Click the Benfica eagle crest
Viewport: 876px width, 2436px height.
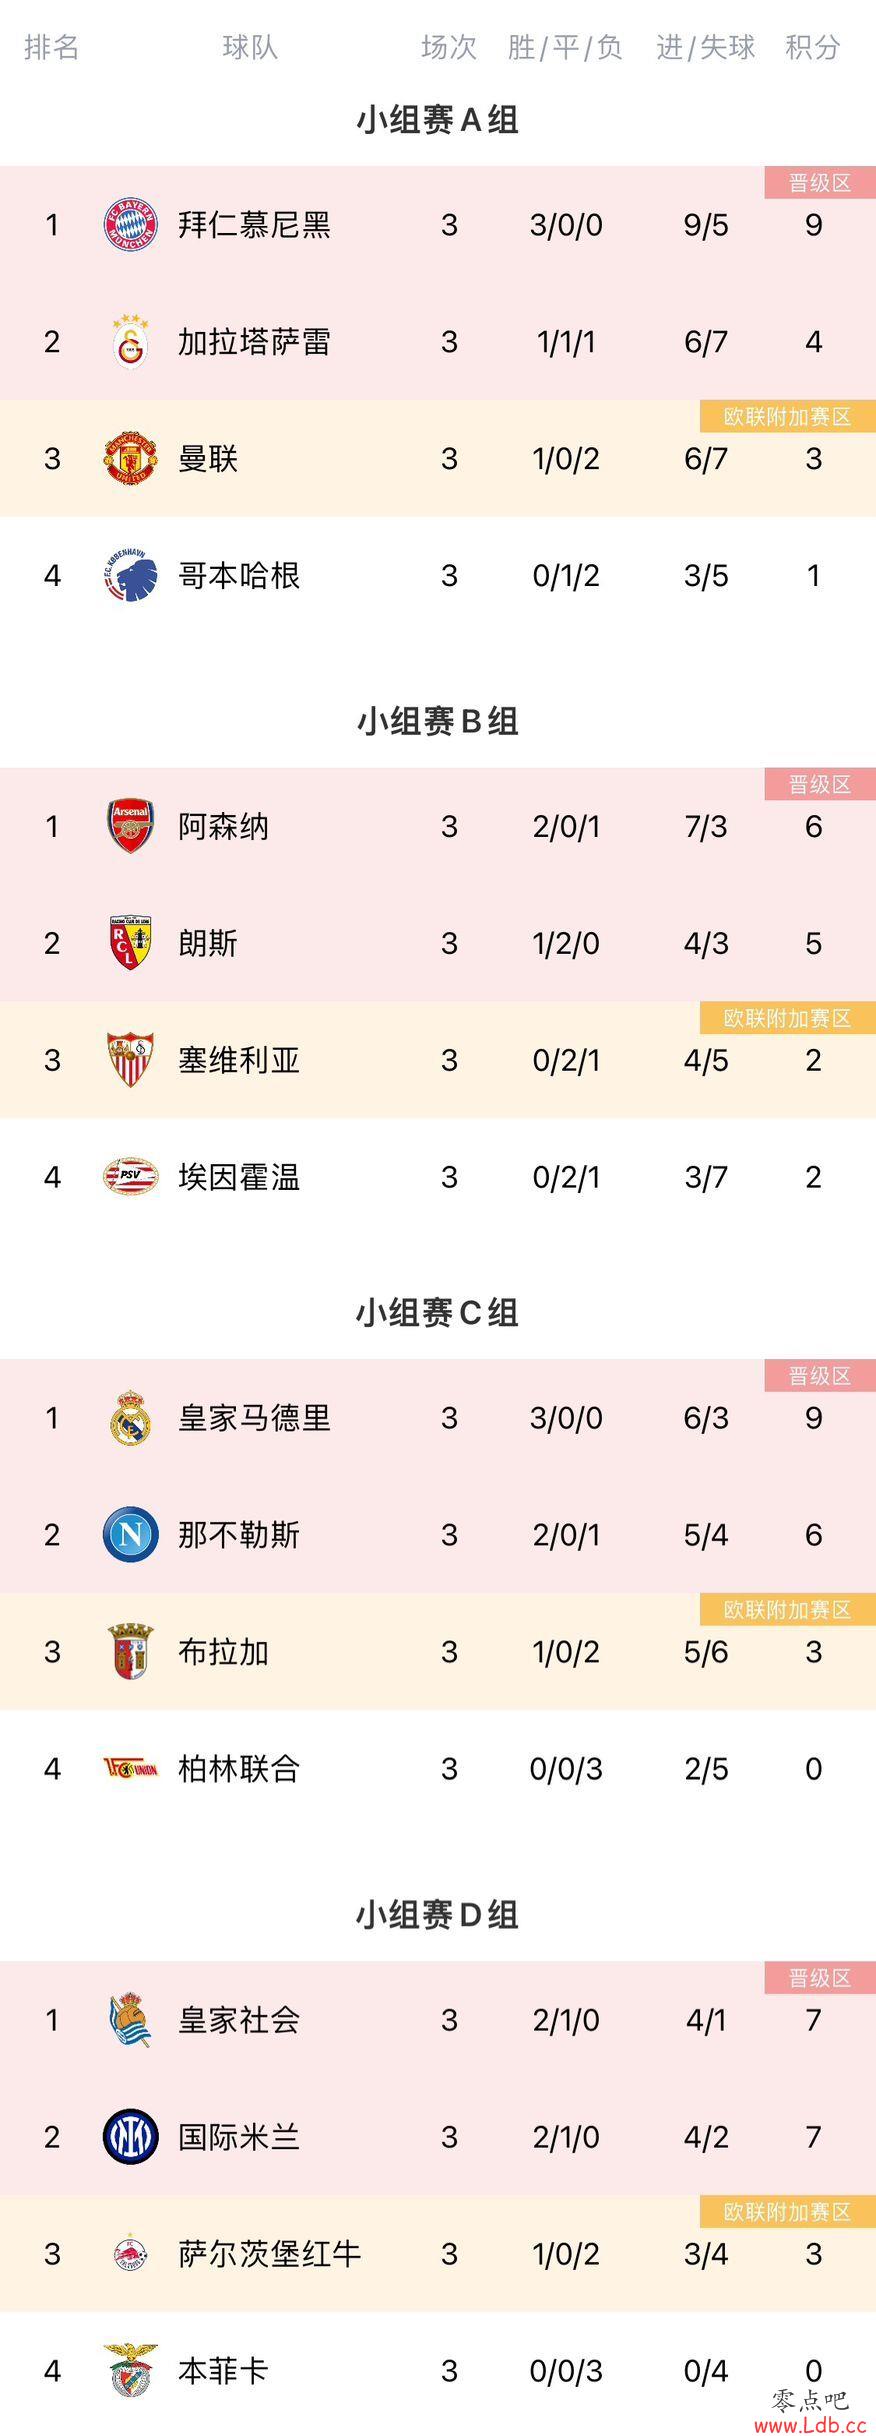(x=131, y=2370)
